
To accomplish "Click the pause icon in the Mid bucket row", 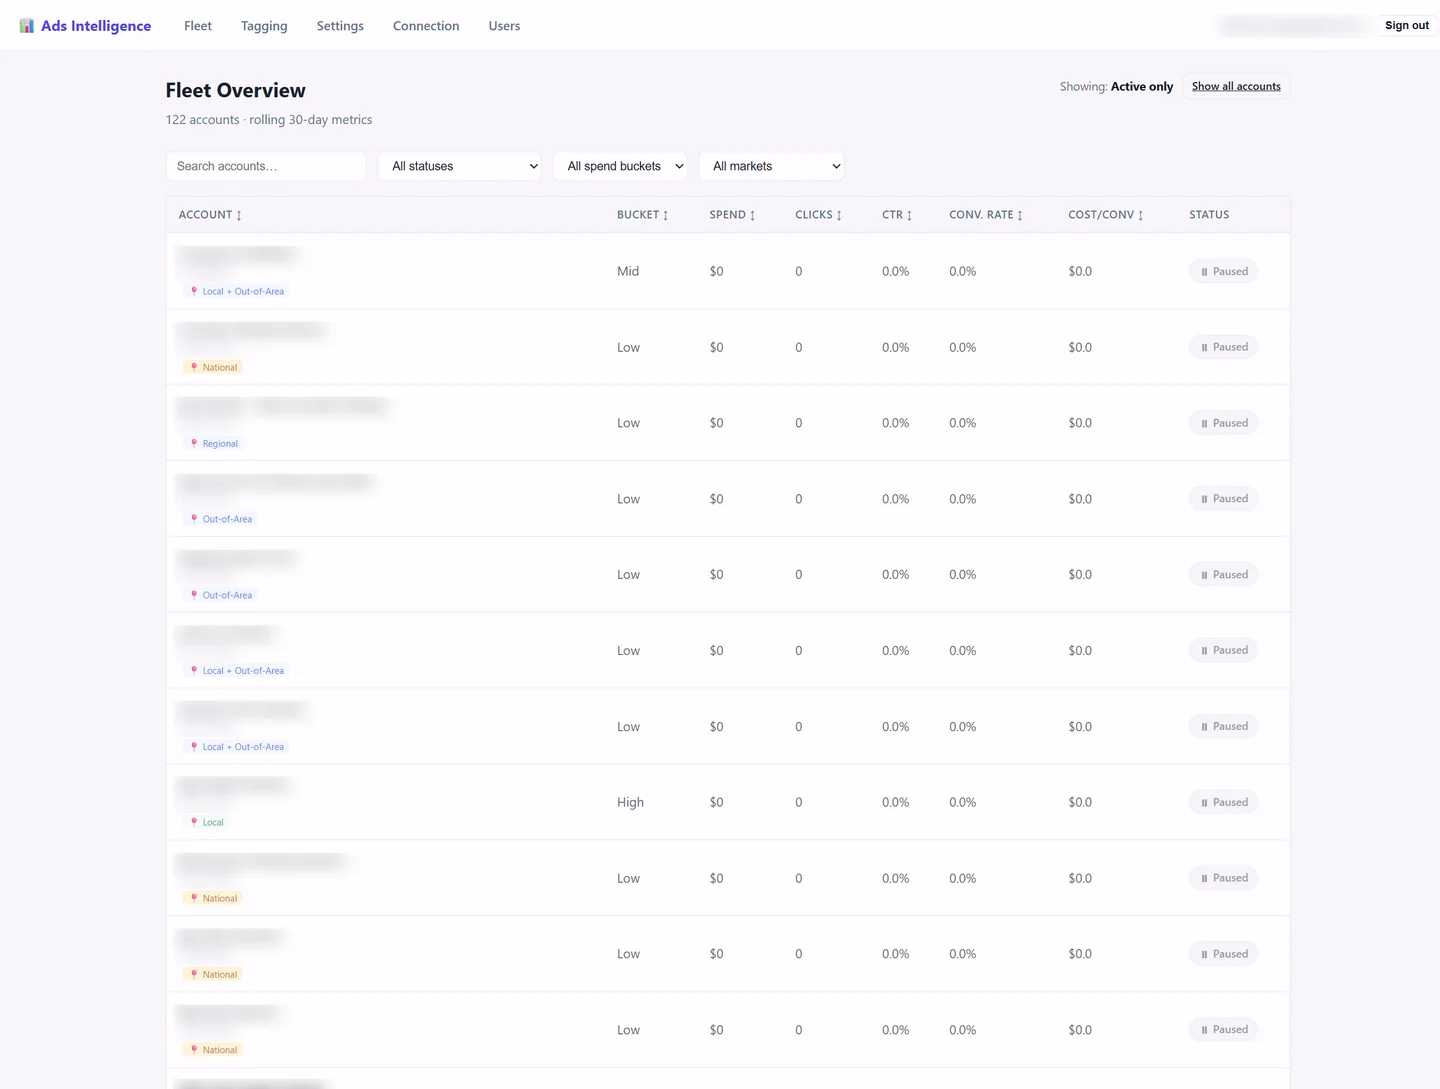I will tap(1204, 271).
